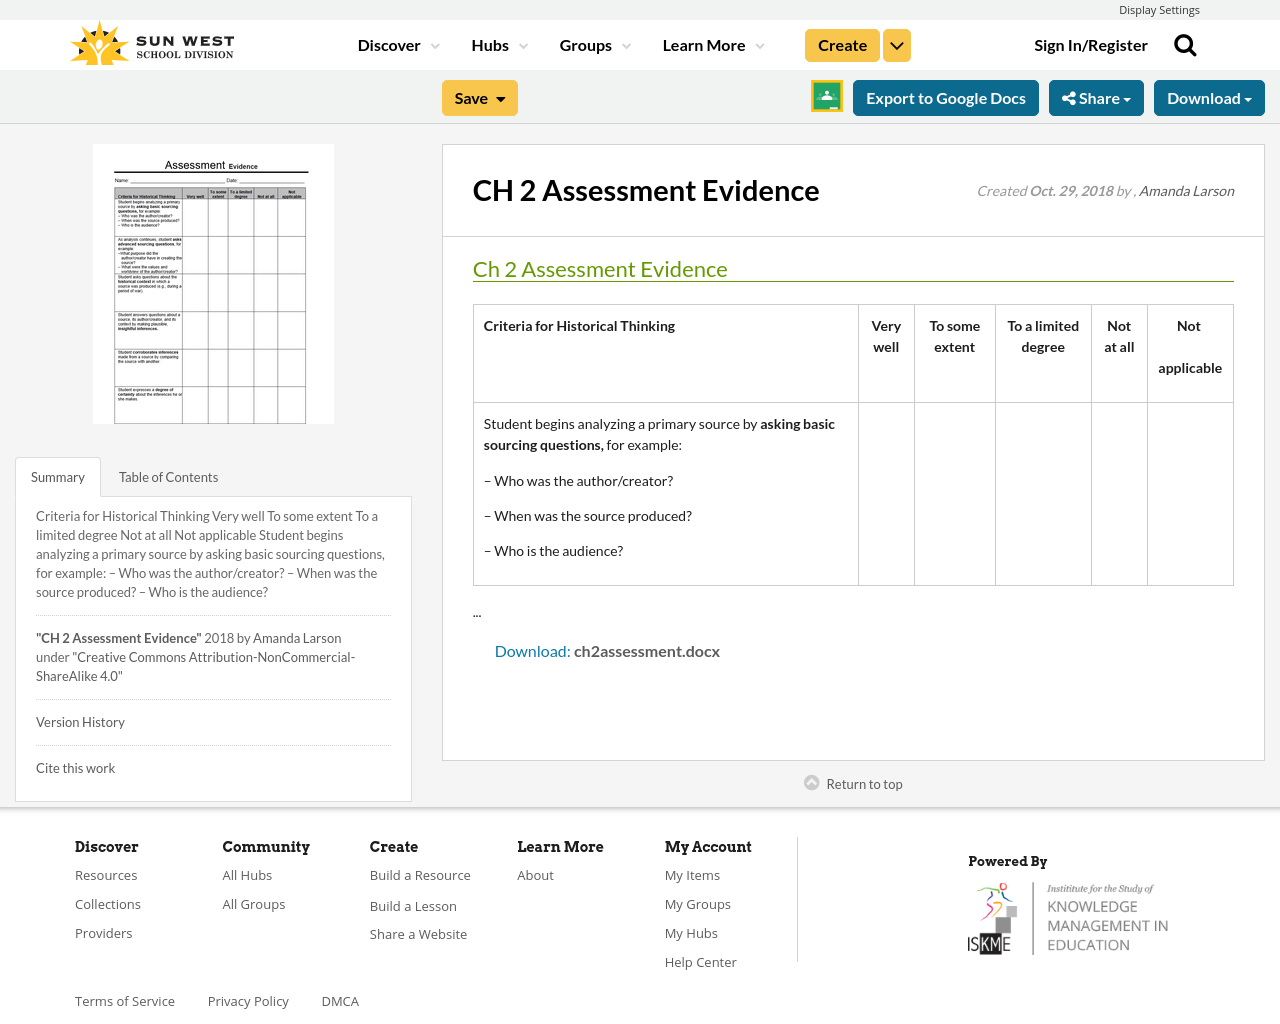Click Version History link
This screenshot has width=1280, height=1024.
(x=80, y=720)
